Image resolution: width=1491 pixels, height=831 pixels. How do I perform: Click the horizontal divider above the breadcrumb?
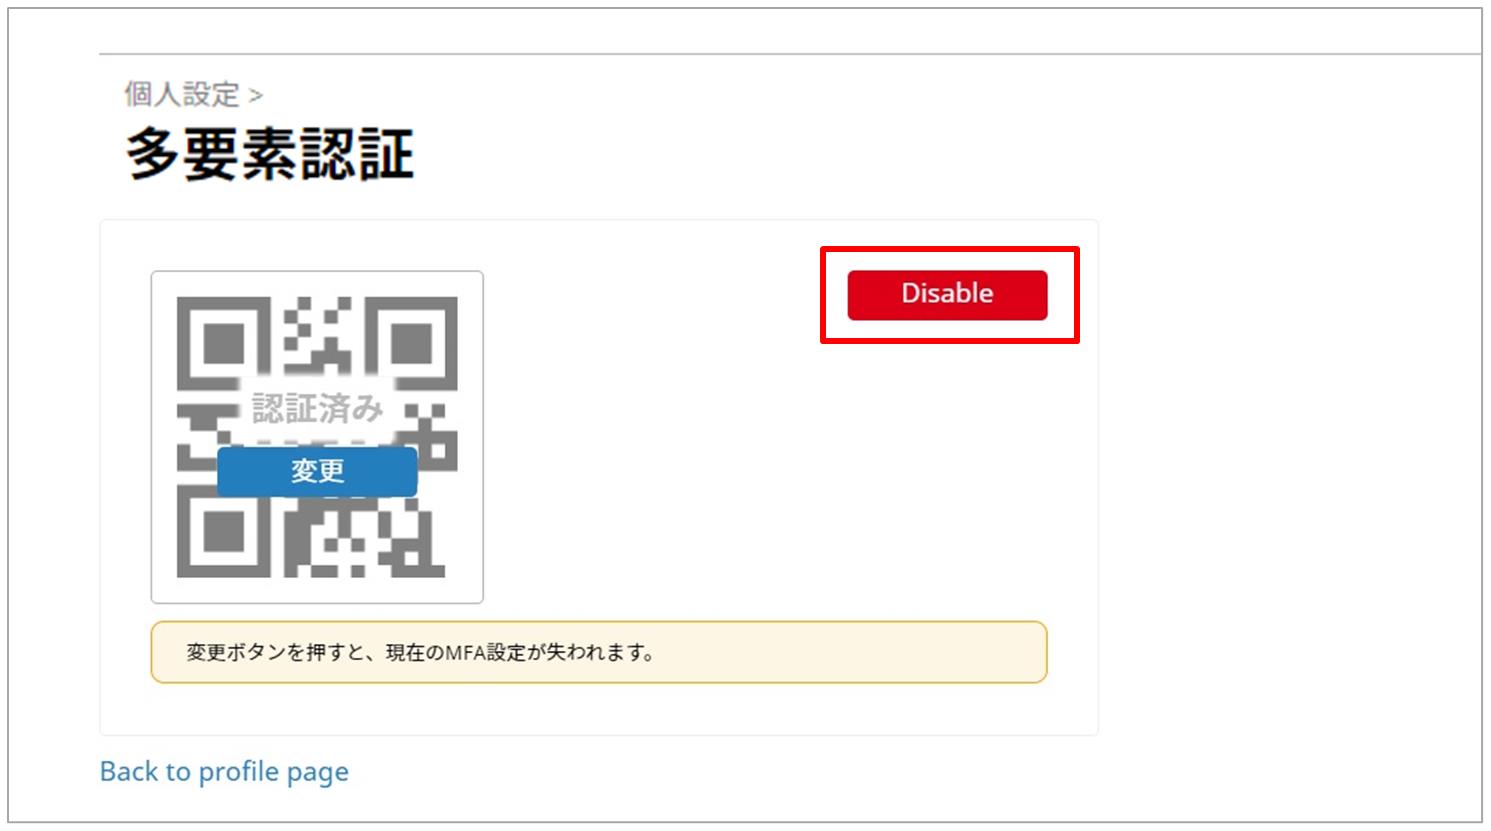(x=790, y=54)
